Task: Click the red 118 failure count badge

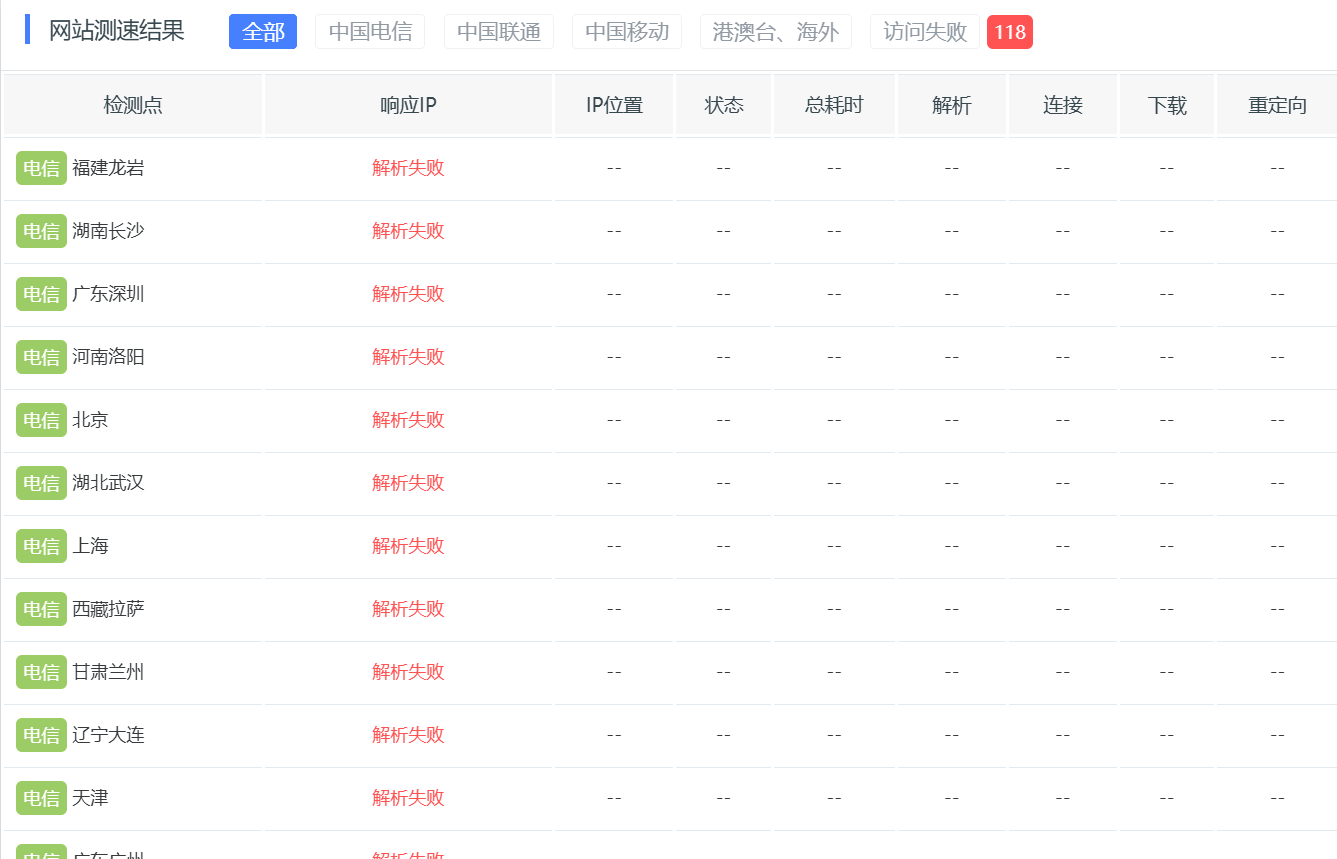Action: click(1010, 32)
